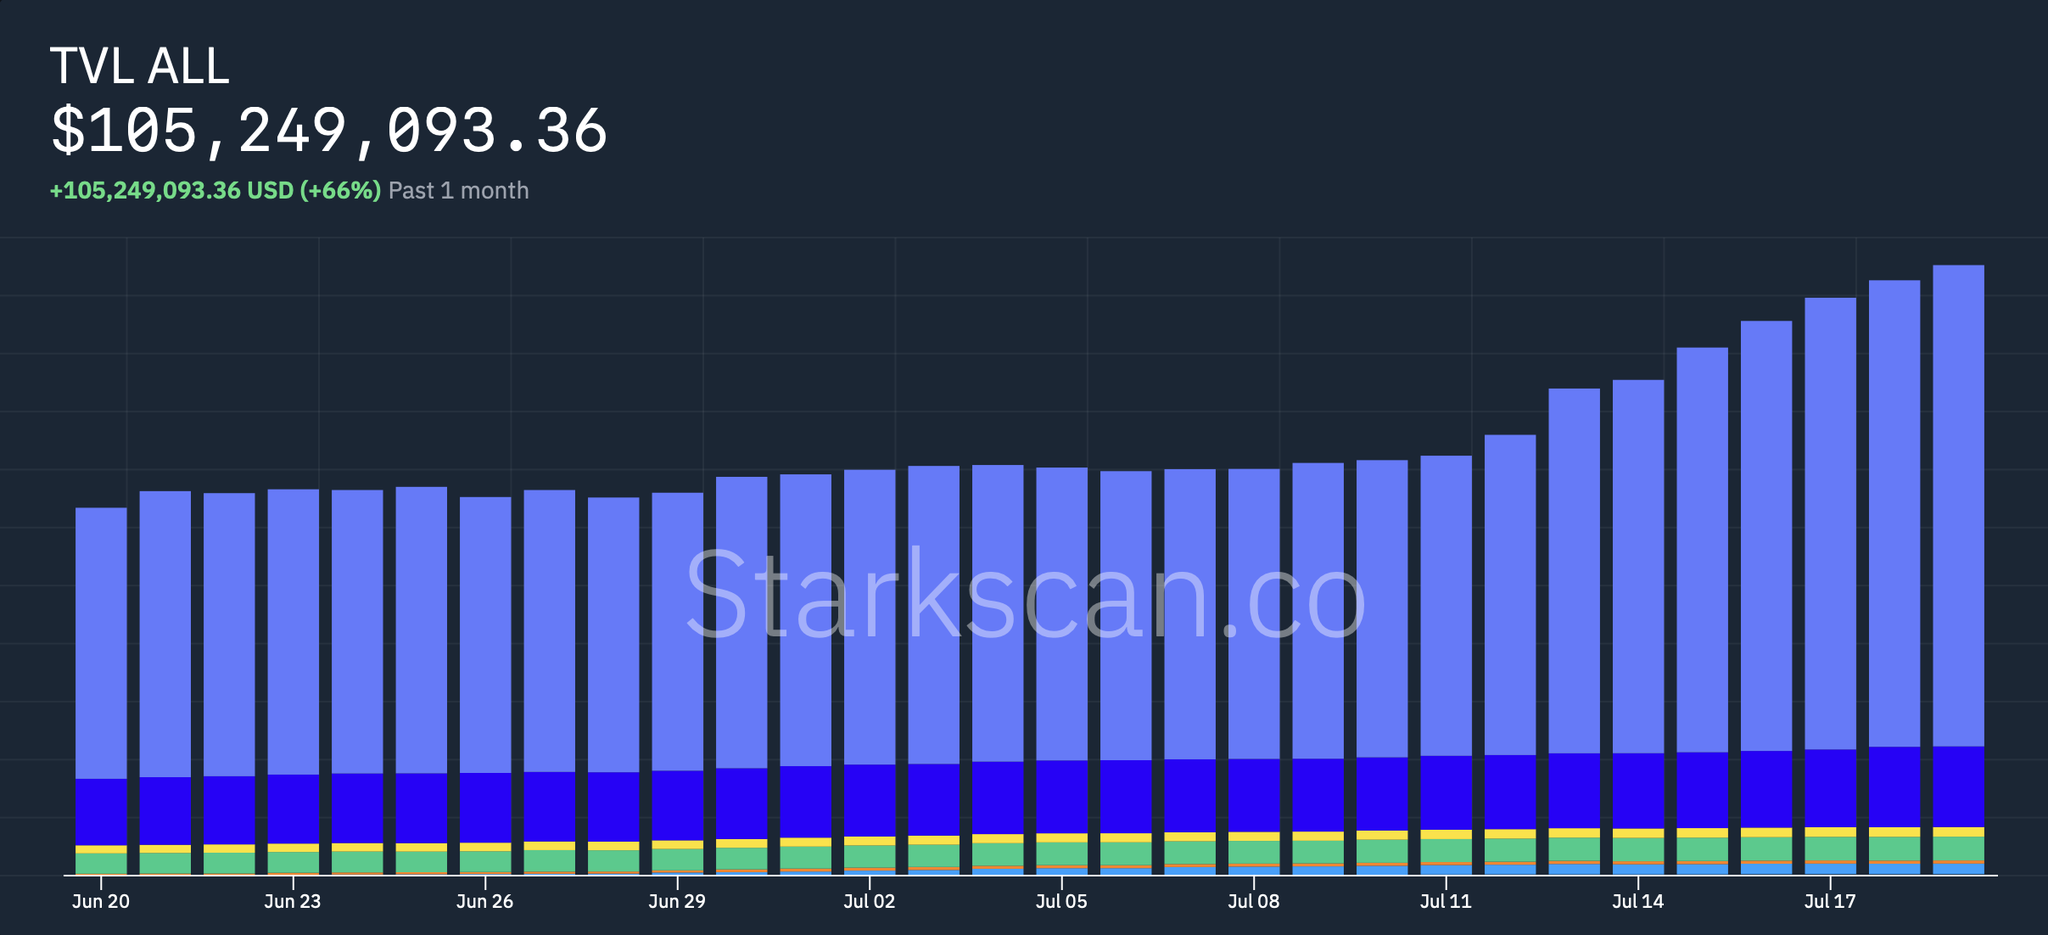This screenshot has height=935, width=2048.
Task: Click the Jun 20 axis date label
Action: pyautogui.click(x=101, y=900)
